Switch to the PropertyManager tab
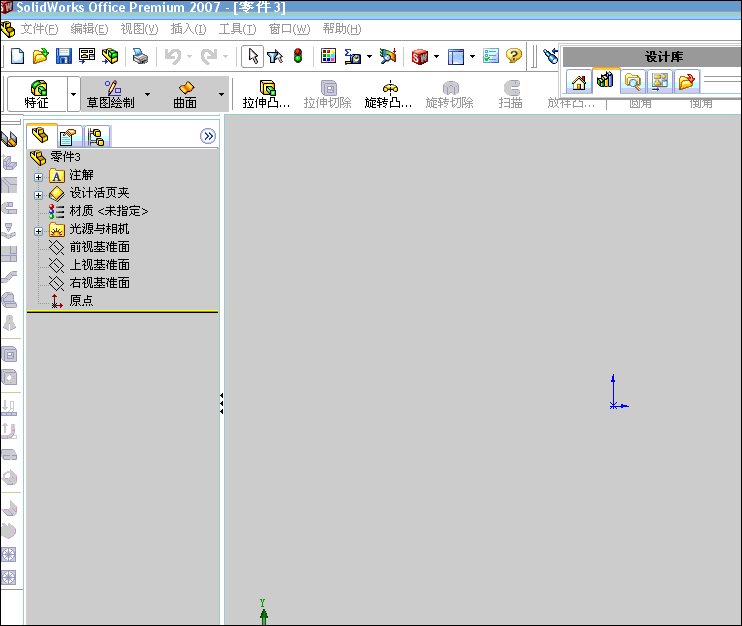Image resolution: width=742 pixels, height=626 pixels. coord(69,137)
